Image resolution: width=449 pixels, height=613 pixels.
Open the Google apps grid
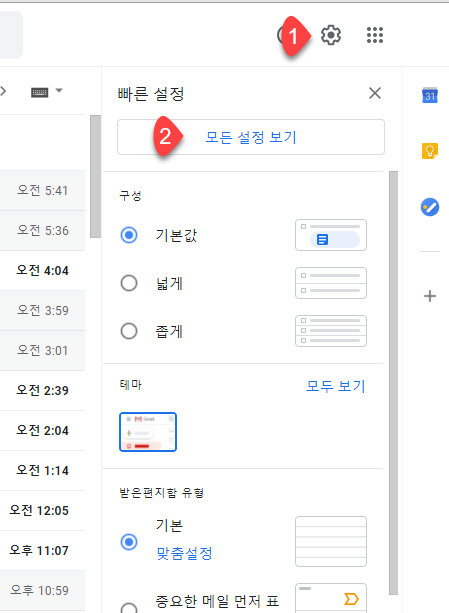click(x=375, y=35)
